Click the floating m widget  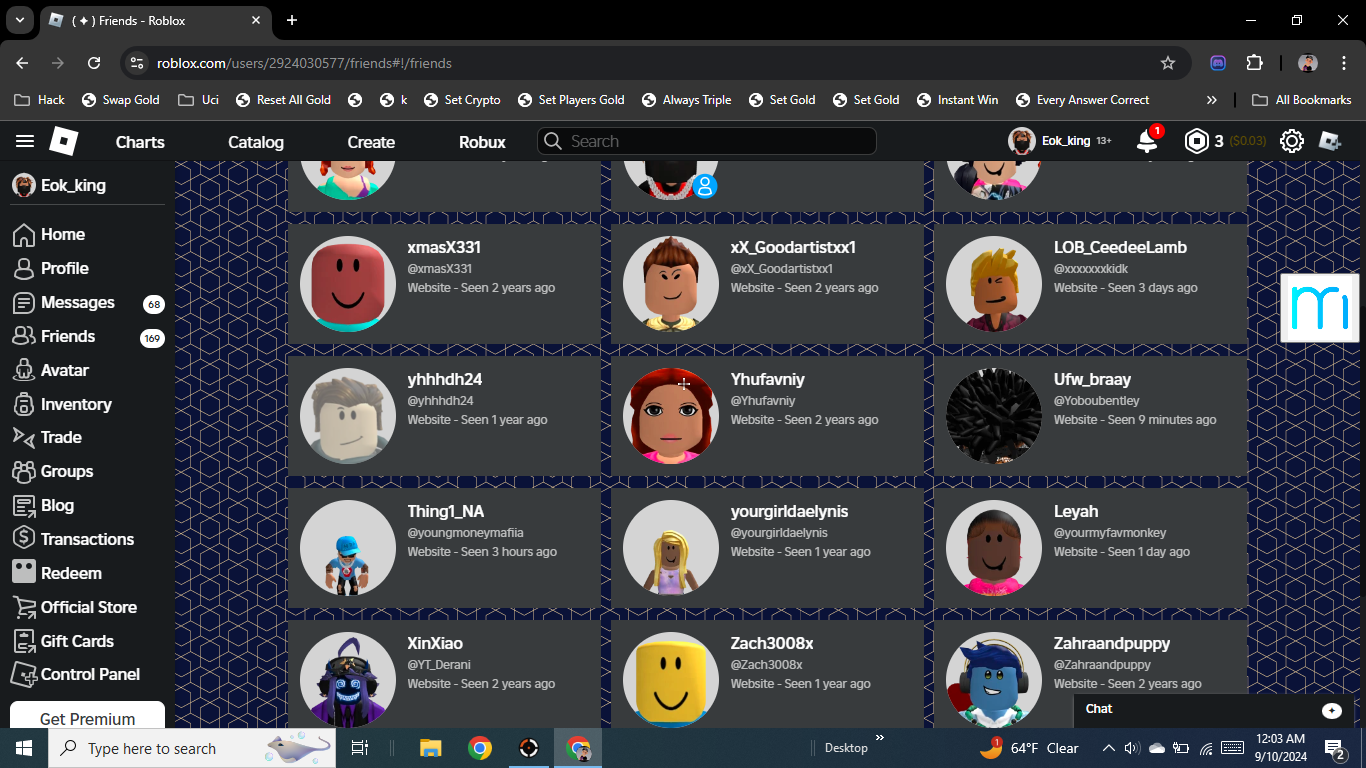1320,308
